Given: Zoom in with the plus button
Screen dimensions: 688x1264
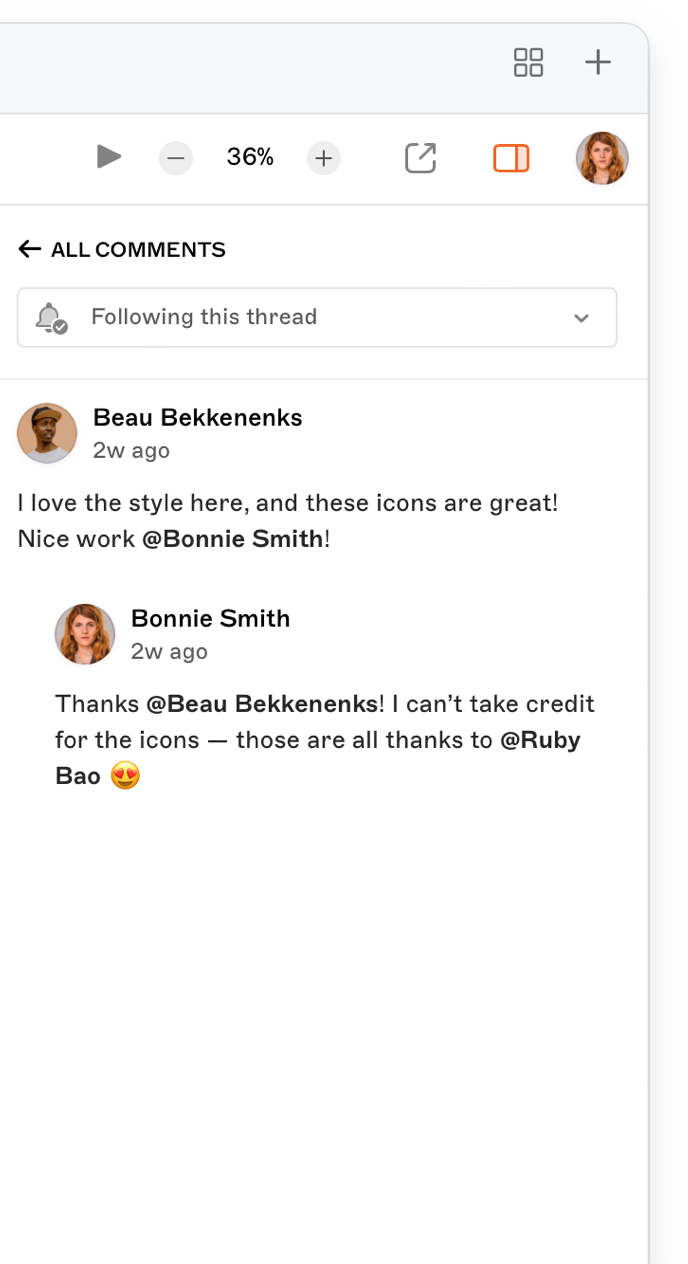Looking at the screenshot, I should (323, 158).
